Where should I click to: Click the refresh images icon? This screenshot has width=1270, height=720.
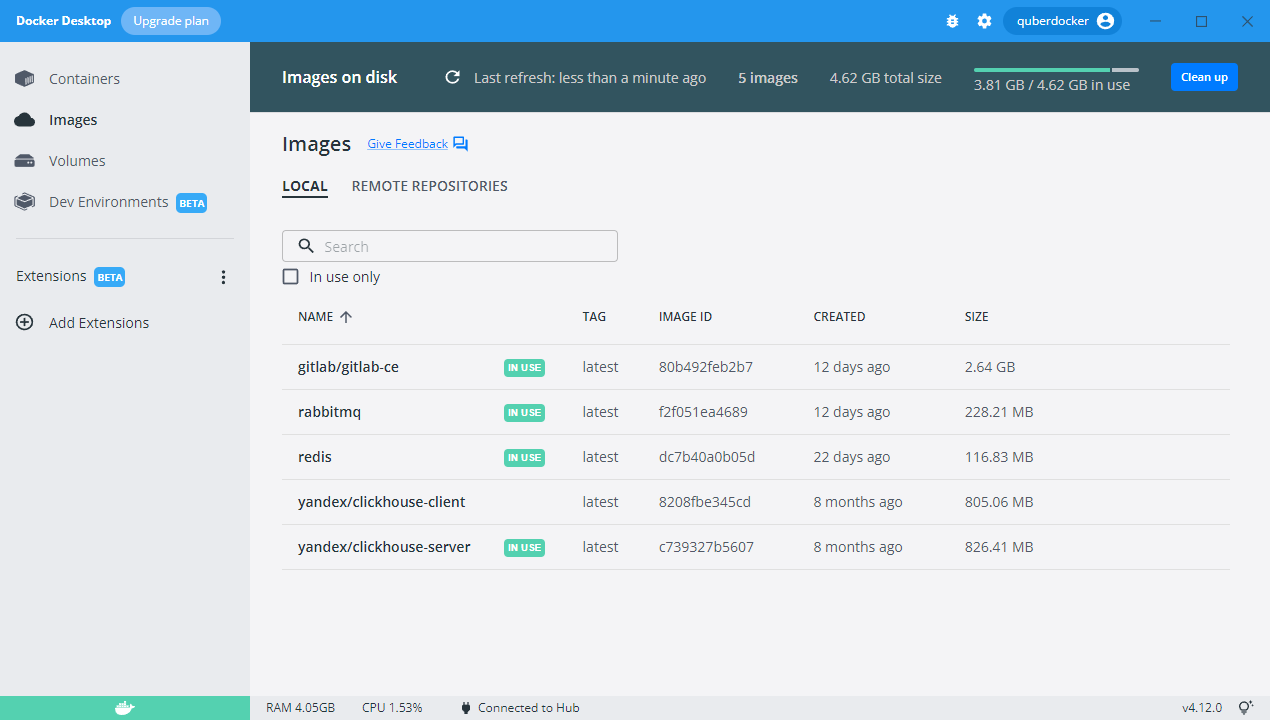[x=453, y=77]
